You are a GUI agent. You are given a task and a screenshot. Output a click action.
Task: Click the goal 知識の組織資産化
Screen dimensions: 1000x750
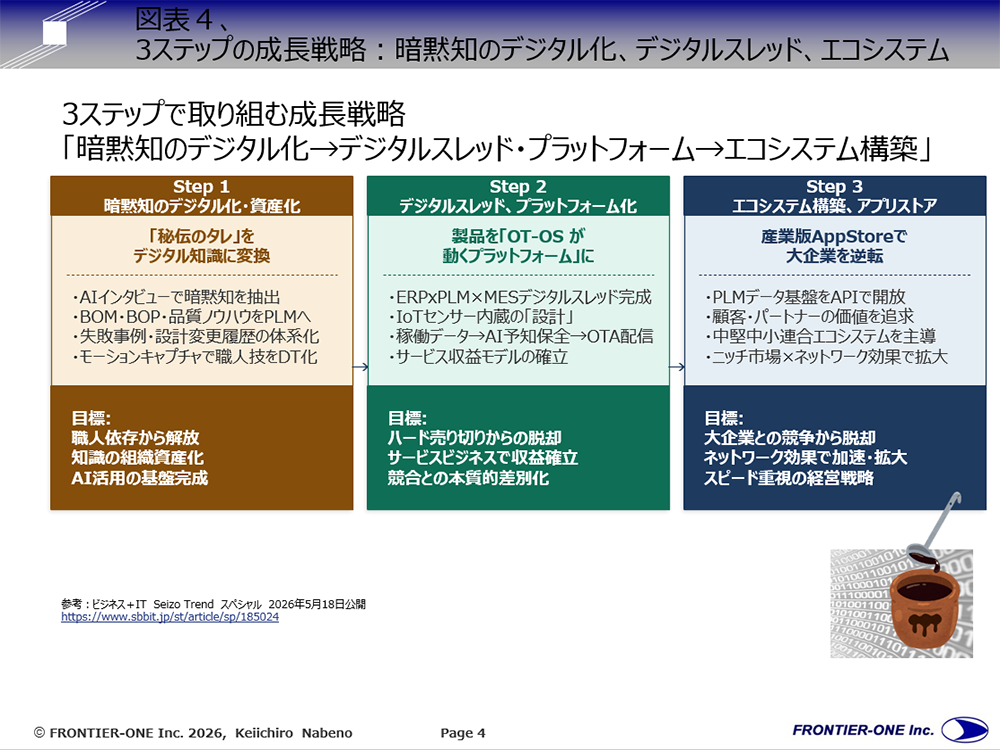tap(137, 457)
